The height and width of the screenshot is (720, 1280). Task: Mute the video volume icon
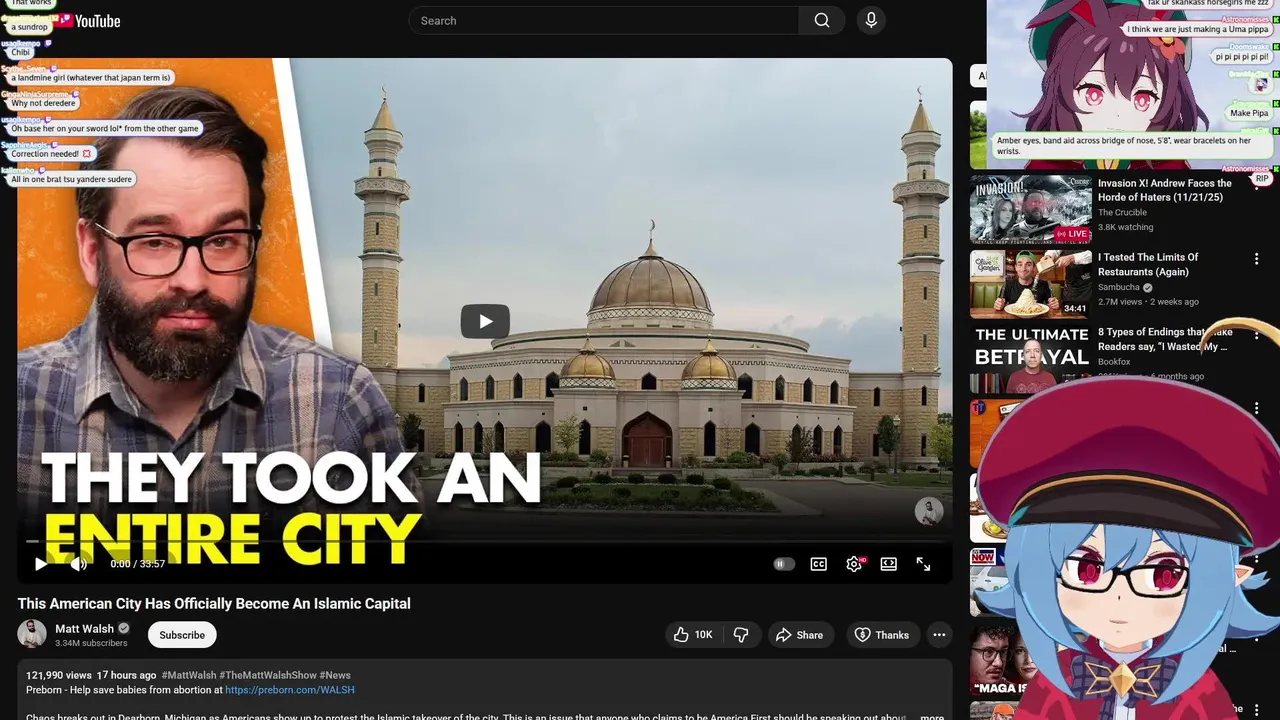coord(79,564)
